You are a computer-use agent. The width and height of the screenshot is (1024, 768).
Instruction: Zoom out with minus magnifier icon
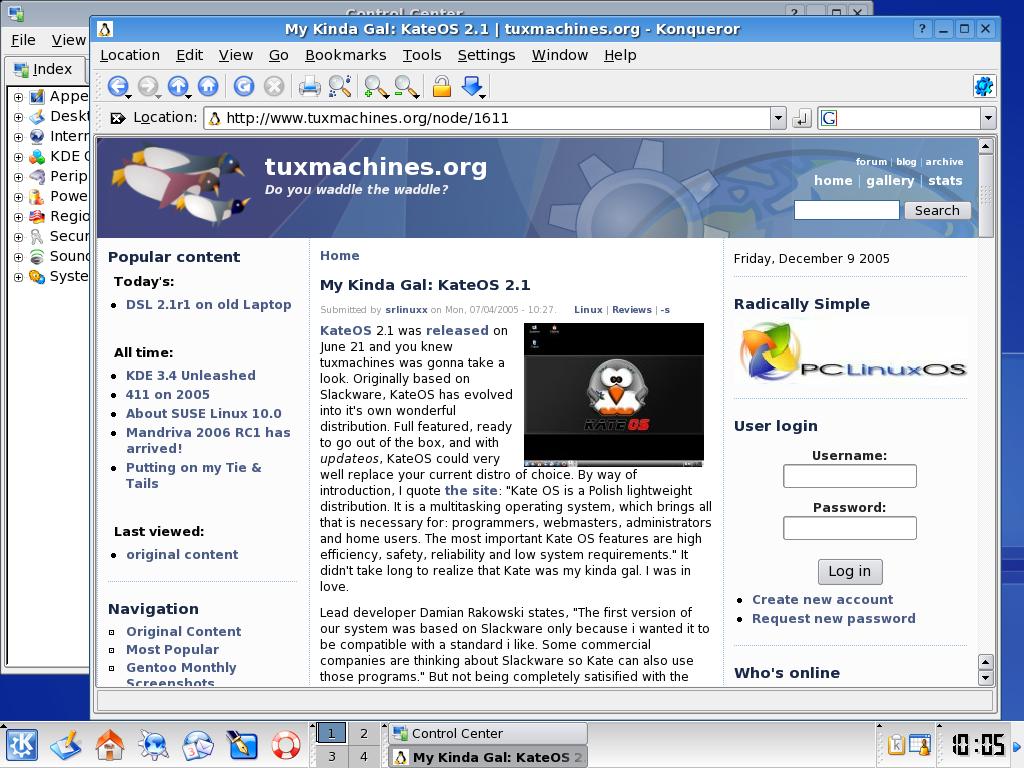(406, 86)
